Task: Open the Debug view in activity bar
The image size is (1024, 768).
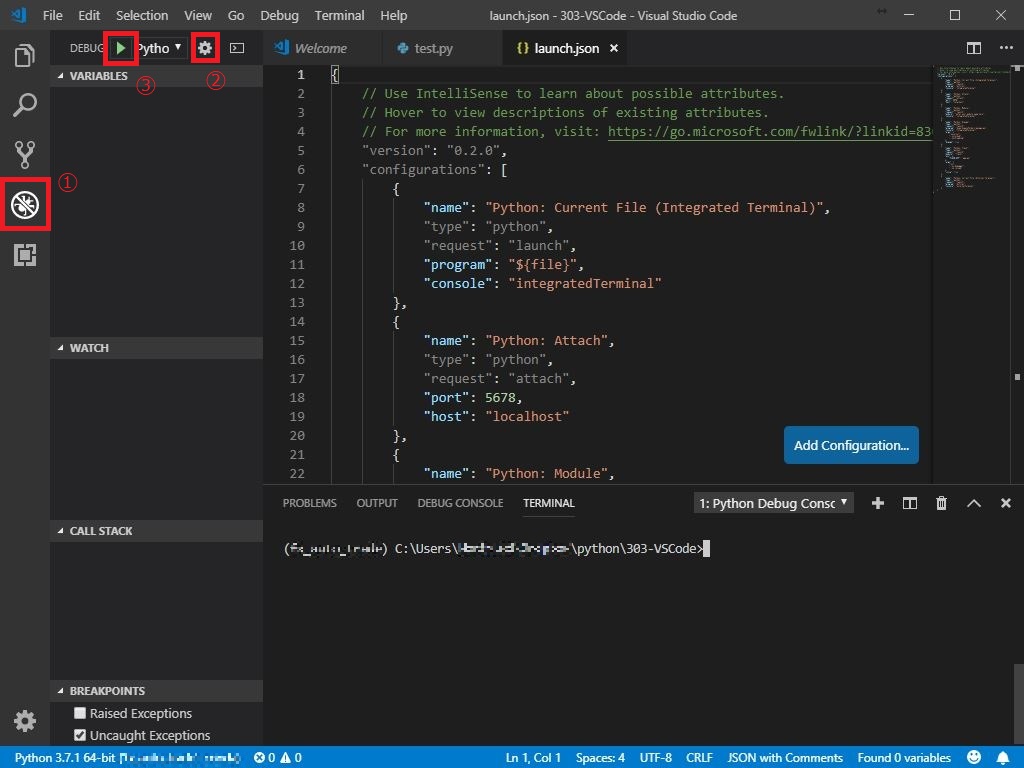Action: [x=25, y=204]
